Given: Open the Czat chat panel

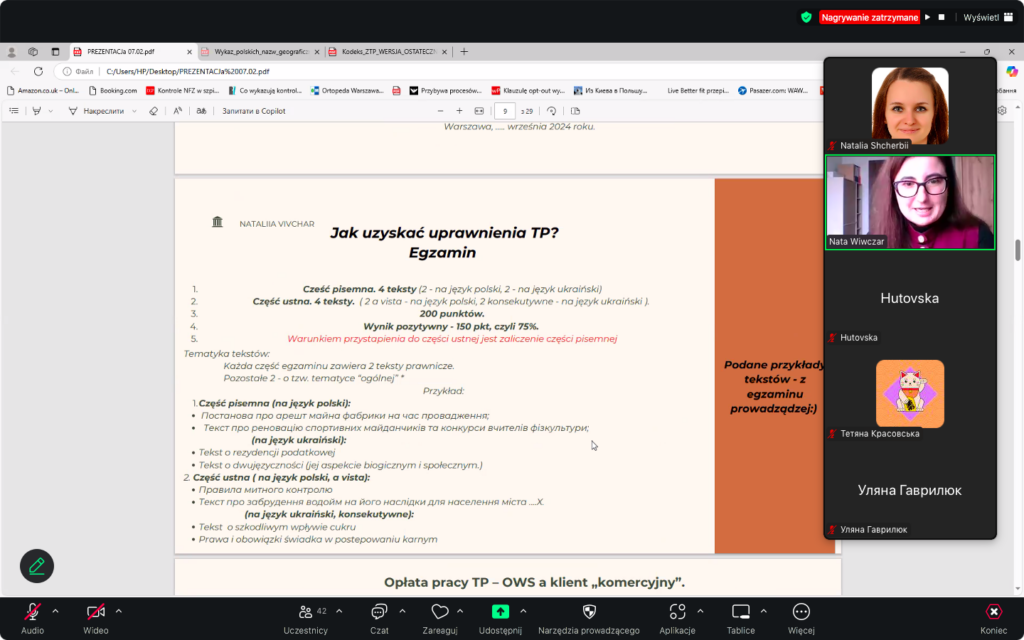Looking at the screenshot, I should click(379, 612).
